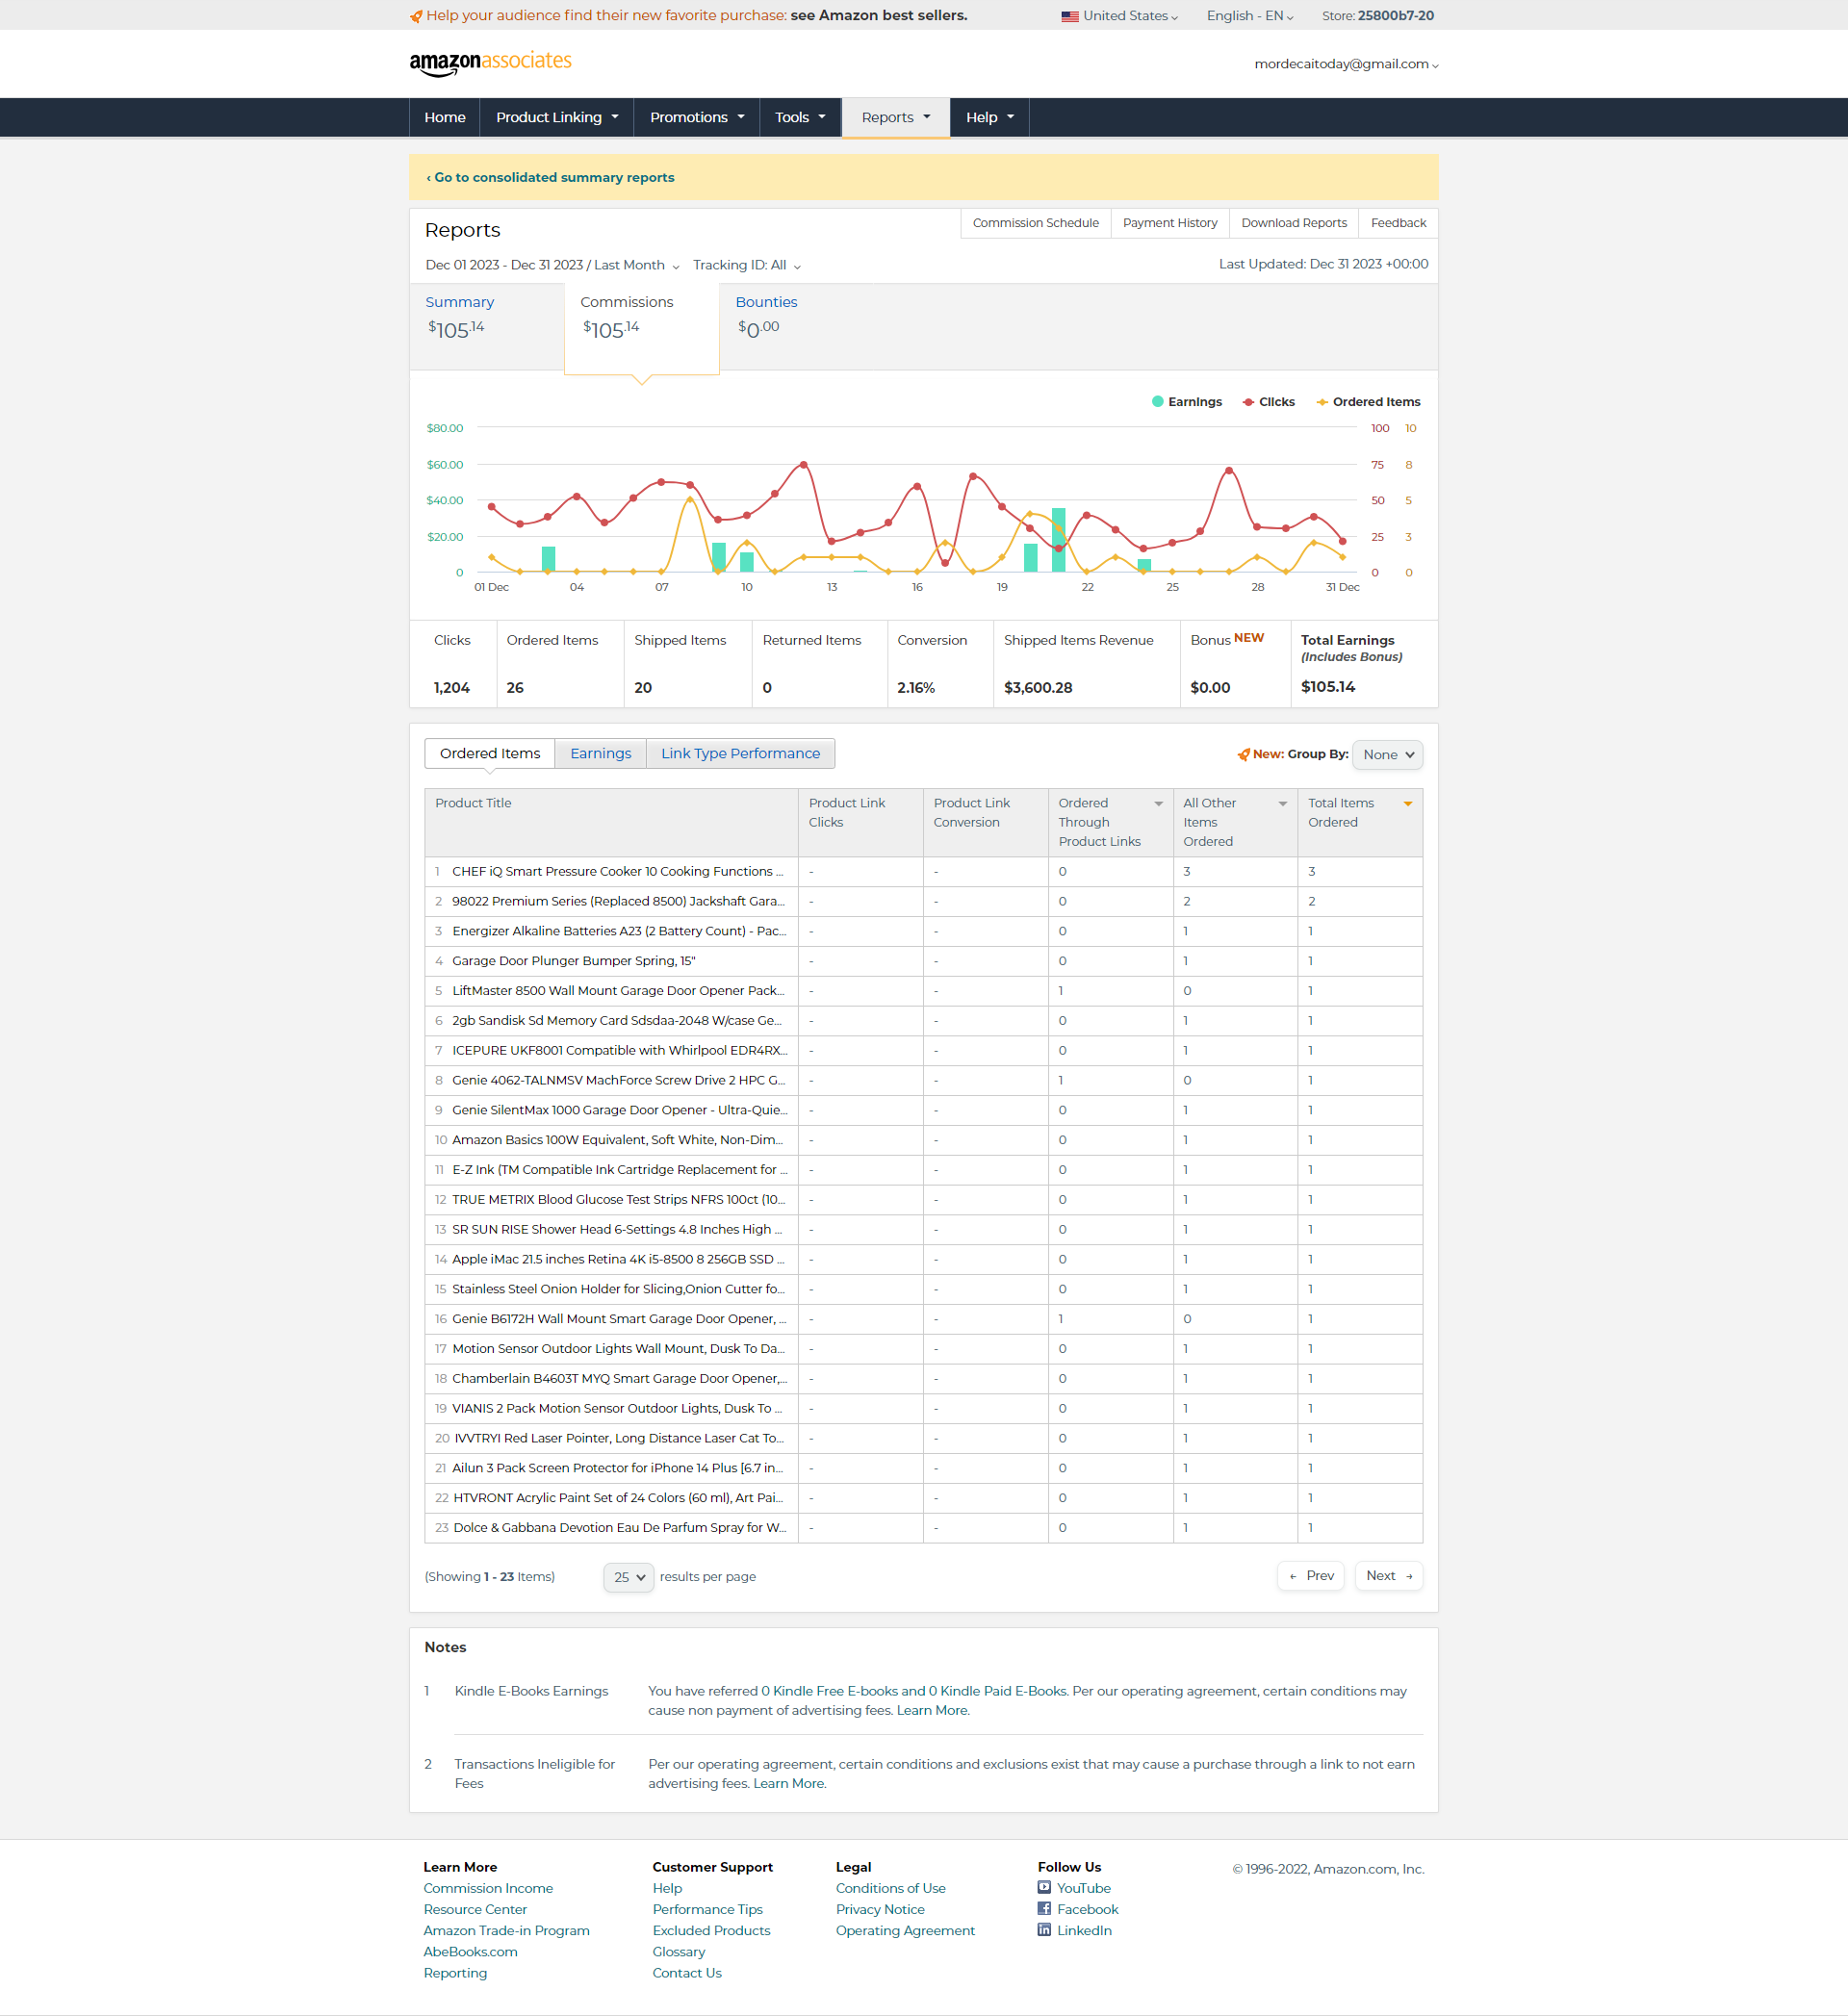Select the Earnings table tab
The width and height of the screenshot is (1848, 2016).
tap(600, 753)
